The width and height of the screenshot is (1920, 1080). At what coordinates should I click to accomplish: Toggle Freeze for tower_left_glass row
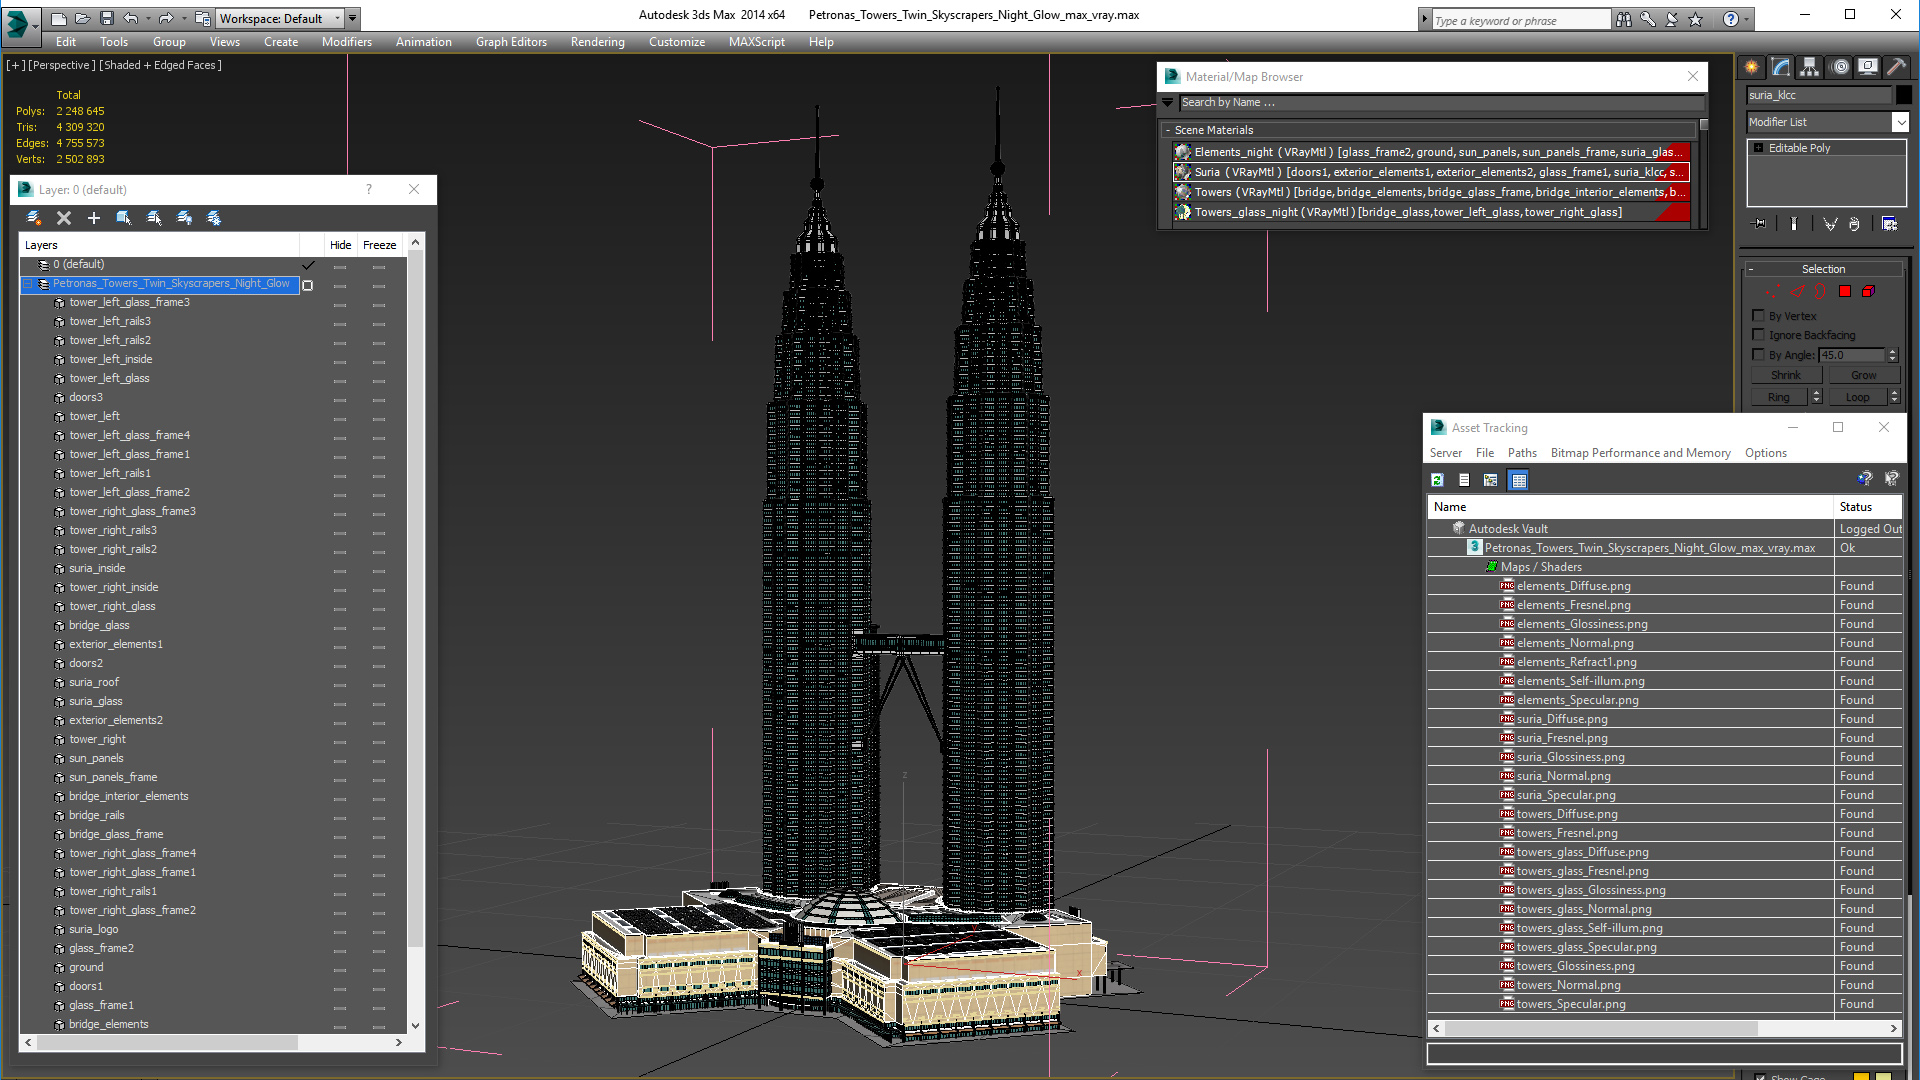379,379
